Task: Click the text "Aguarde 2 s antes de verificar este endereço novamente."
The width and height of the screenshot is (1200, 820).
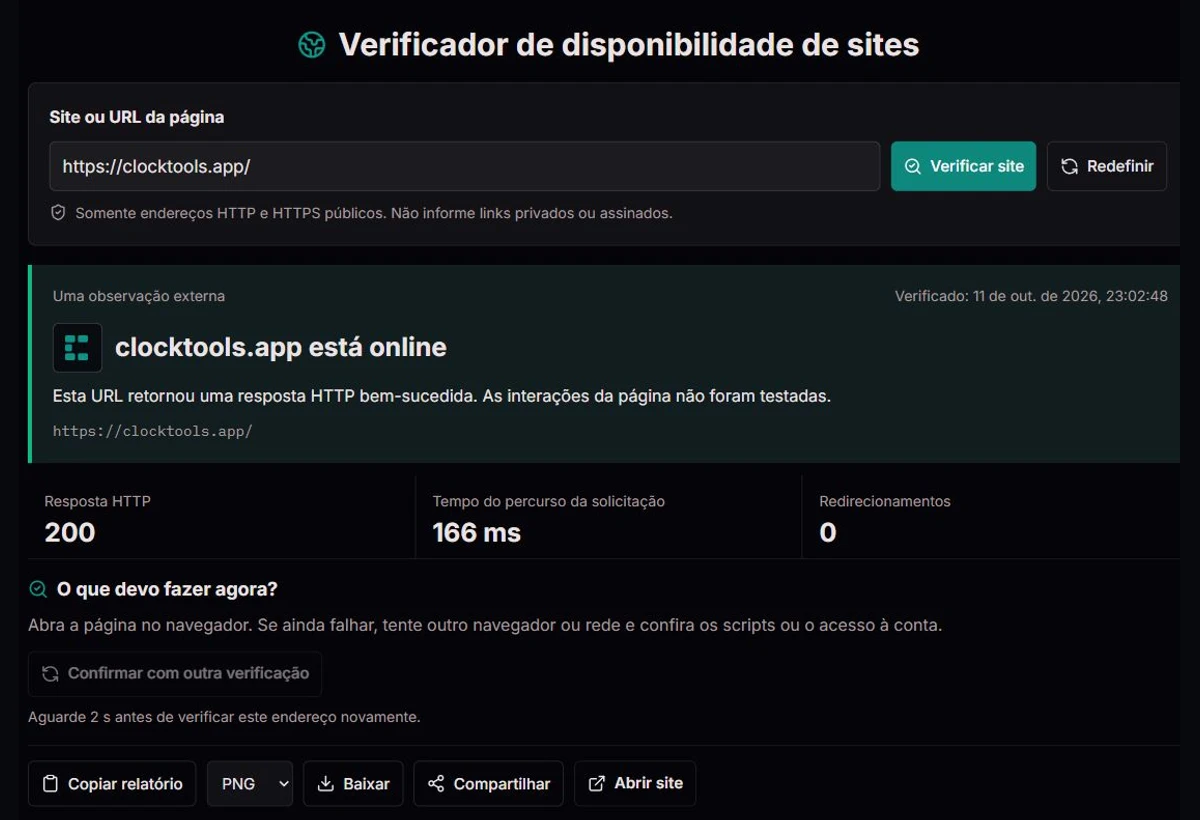Action: click(x=225, y=717)
